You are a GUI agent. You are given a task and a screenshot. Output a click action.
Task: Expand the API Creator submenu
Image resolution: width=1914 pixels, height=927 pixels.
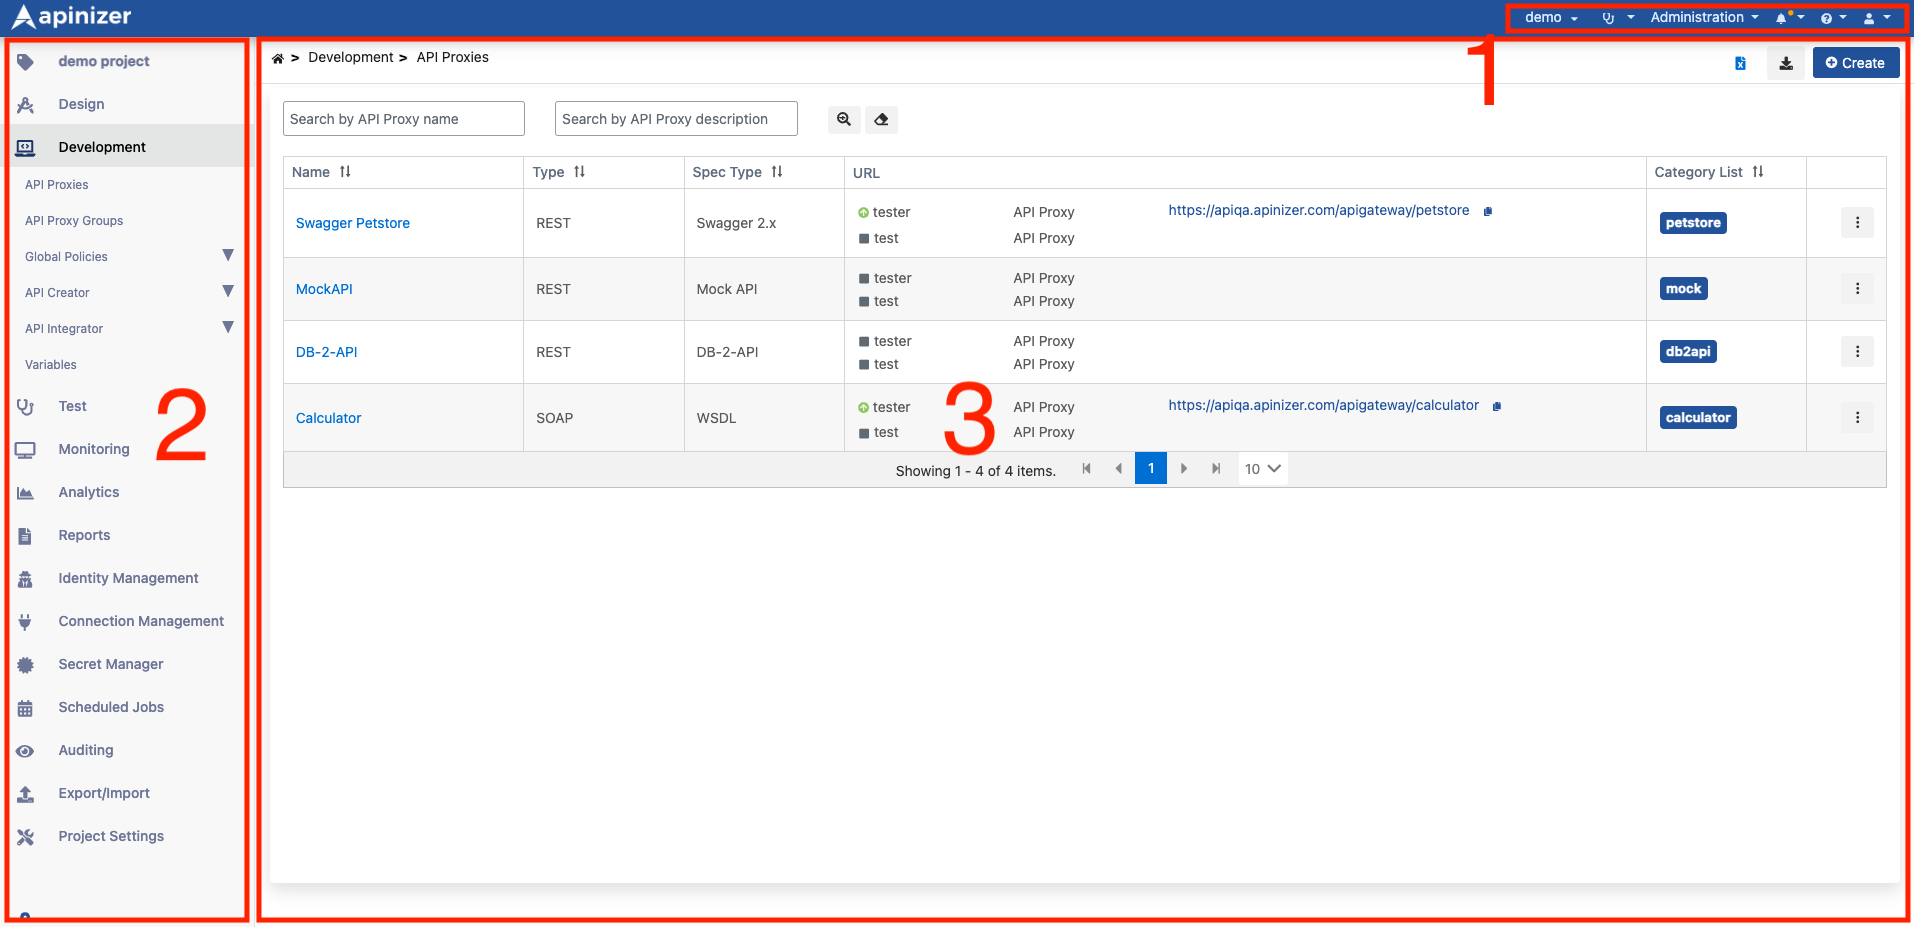(x=228, y=292)
